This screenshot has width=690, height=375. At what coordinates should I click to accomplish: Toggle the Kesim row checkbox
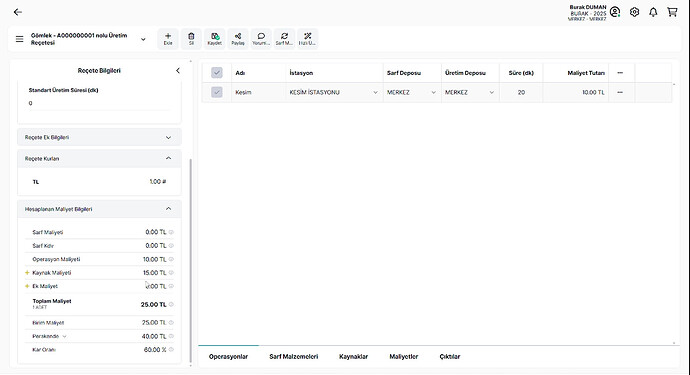click(217, 92)
